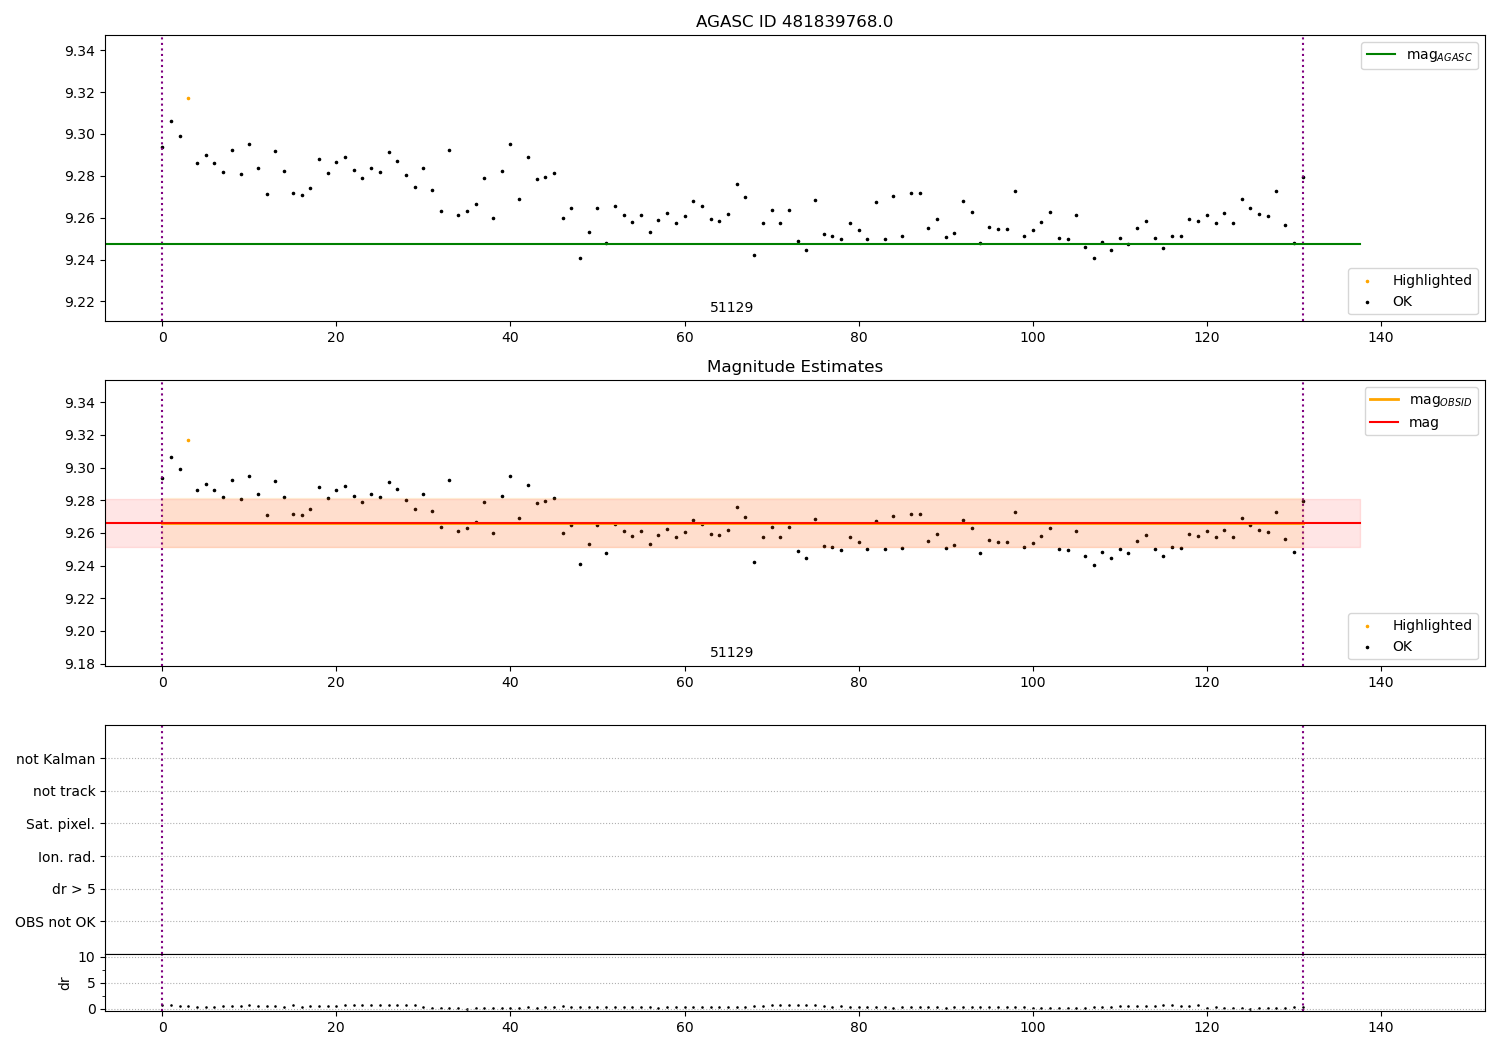Click the 51129 label in the top plot

click(731, 308)
